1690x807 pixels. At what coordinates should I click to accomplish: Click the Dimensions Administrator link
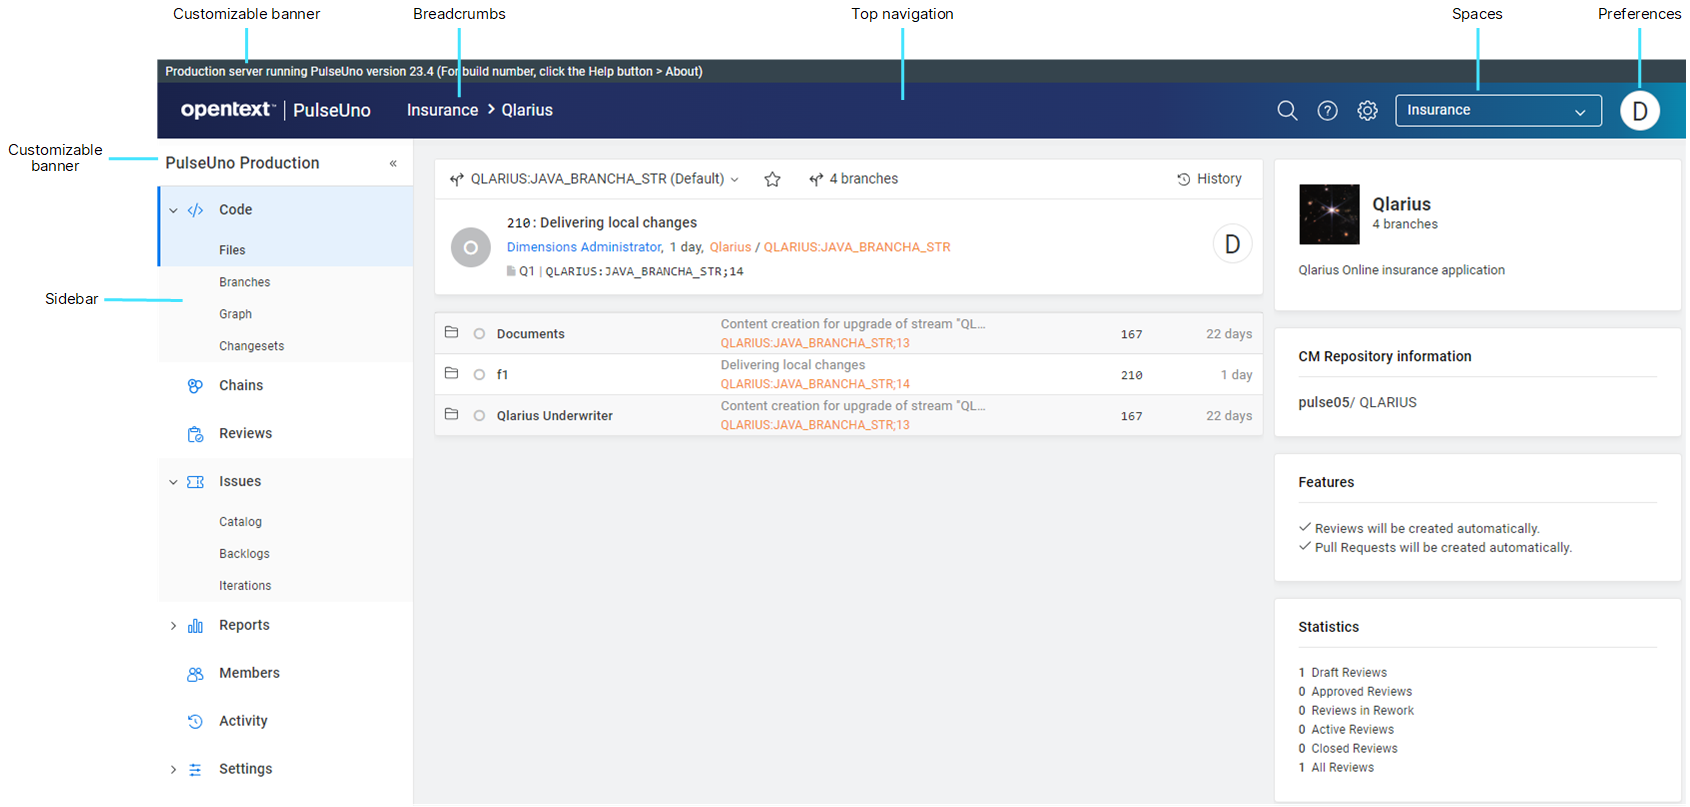point(584,247)
